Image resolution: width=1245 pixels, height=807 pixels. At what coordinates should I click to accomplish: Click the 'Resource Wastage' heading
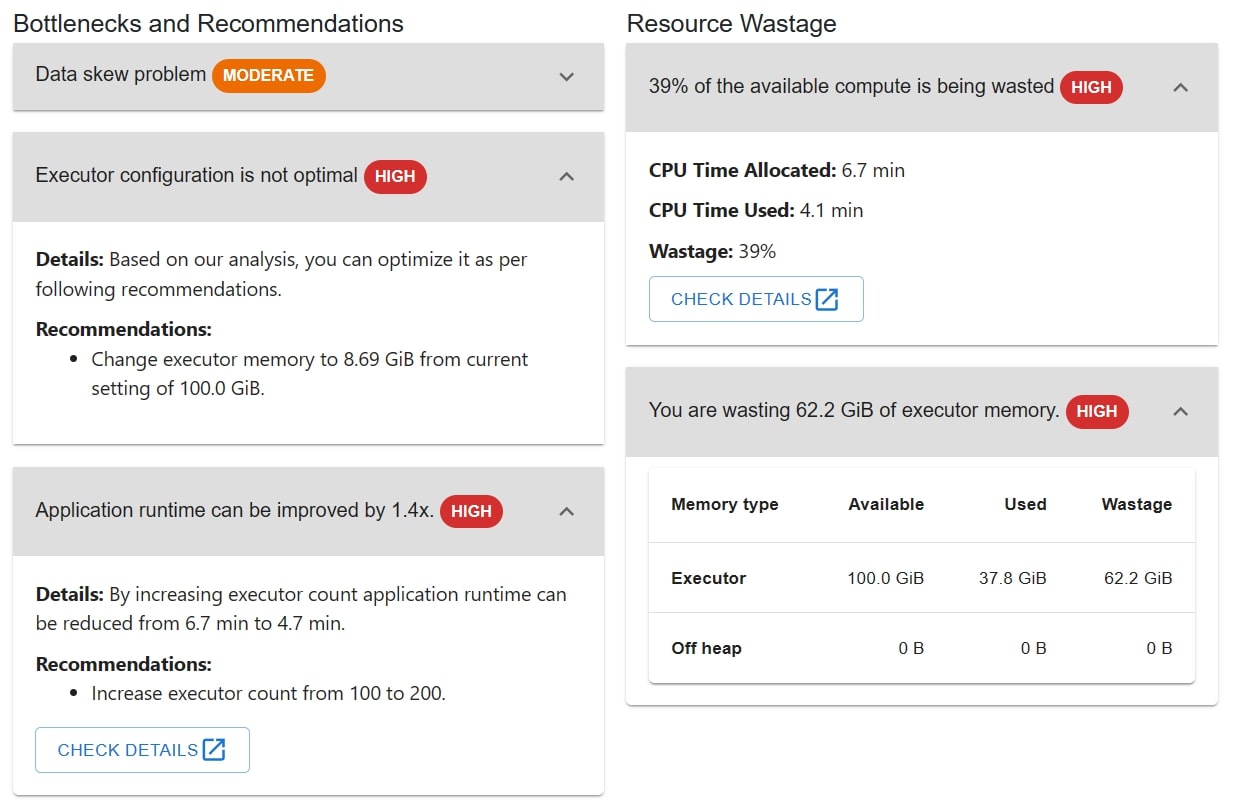click(731, 24)
